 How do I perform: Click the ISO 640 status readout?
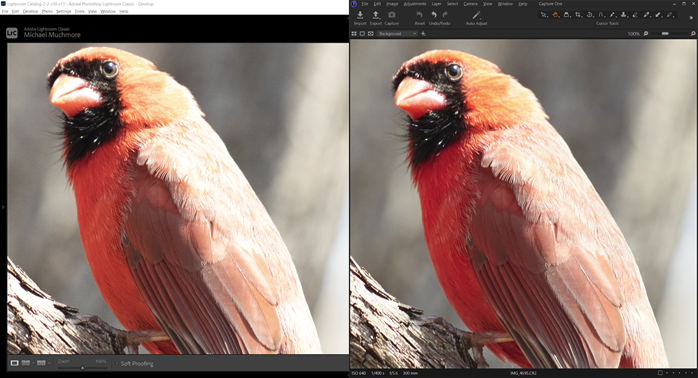358,373
